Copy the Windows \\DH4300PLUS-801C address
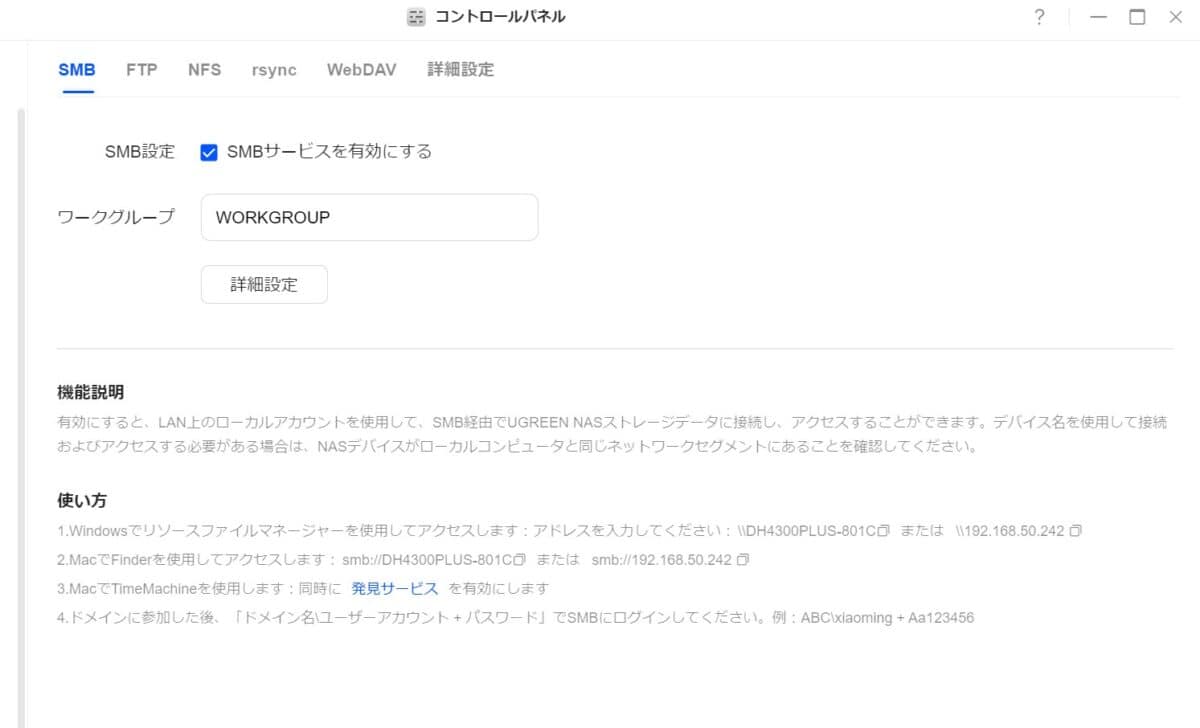This screenshot has height=728, width=1200. [883, 531]
